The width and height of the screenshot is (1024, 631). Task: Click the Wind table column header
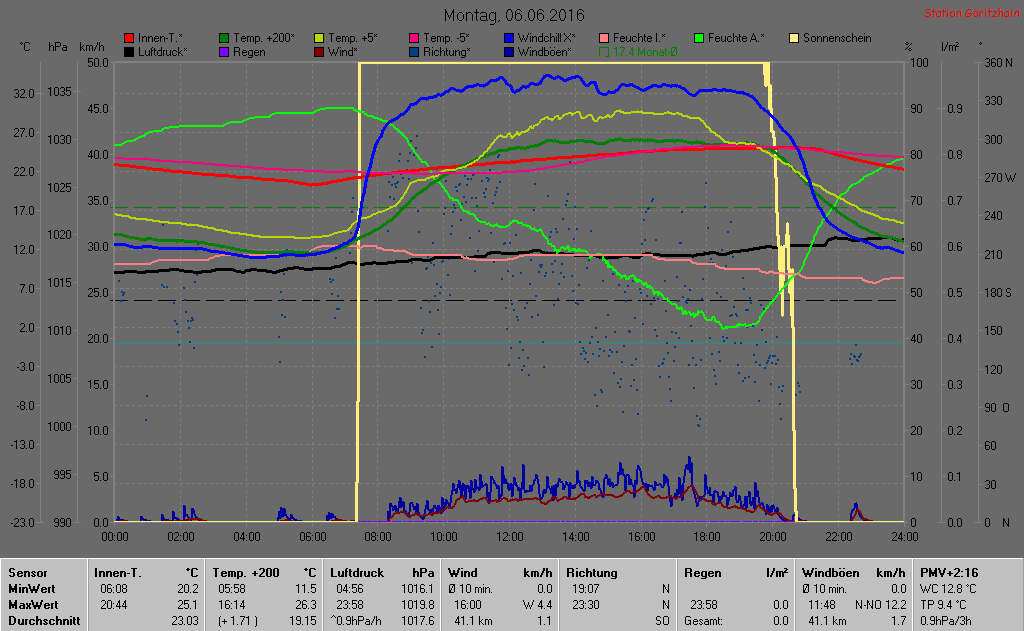(x=463, y=573)
